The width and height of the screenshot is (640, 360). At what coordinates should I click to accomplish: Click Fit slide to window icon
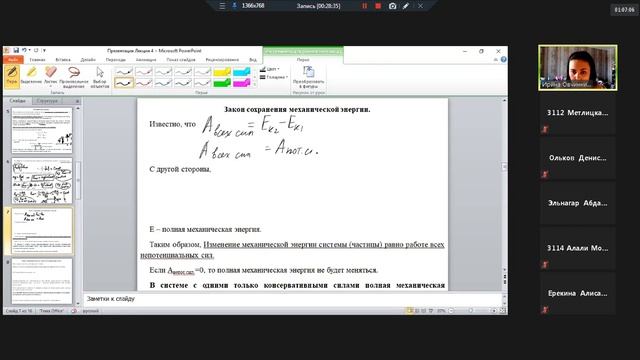(502, 311)
